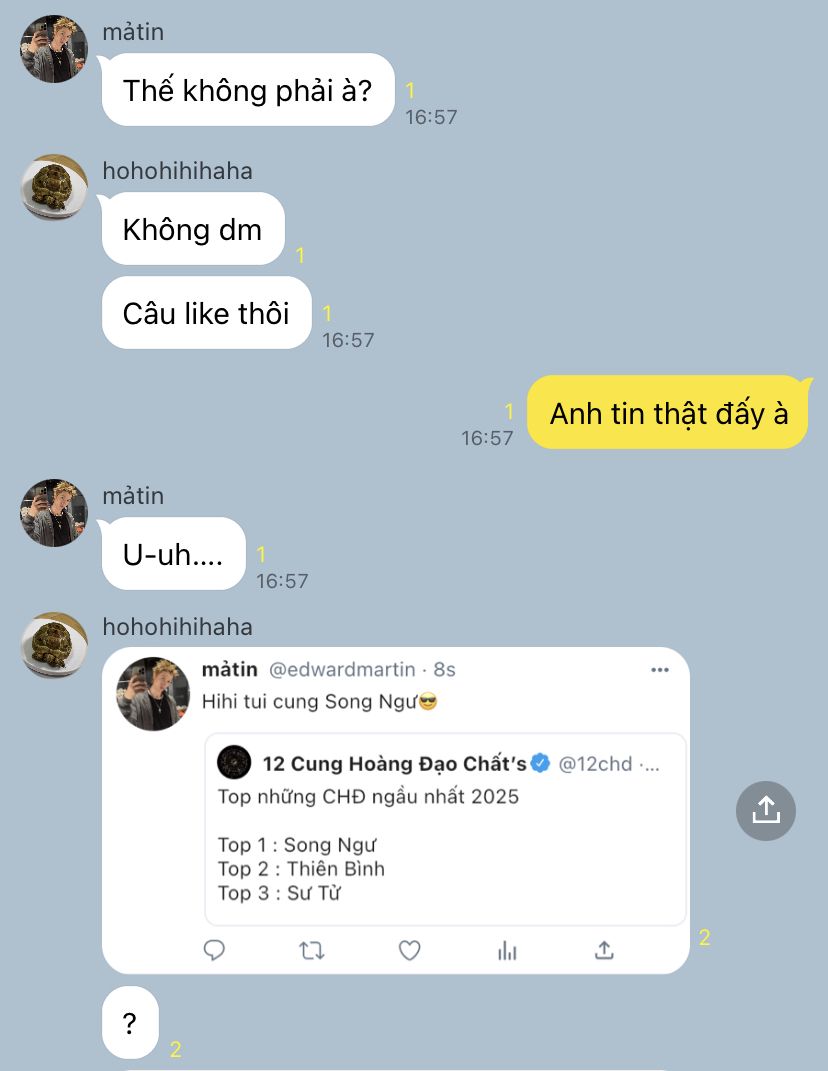Open the quoted tweet 'Top những CHĐ ngầu nhất 2025'

coord(445,829)
